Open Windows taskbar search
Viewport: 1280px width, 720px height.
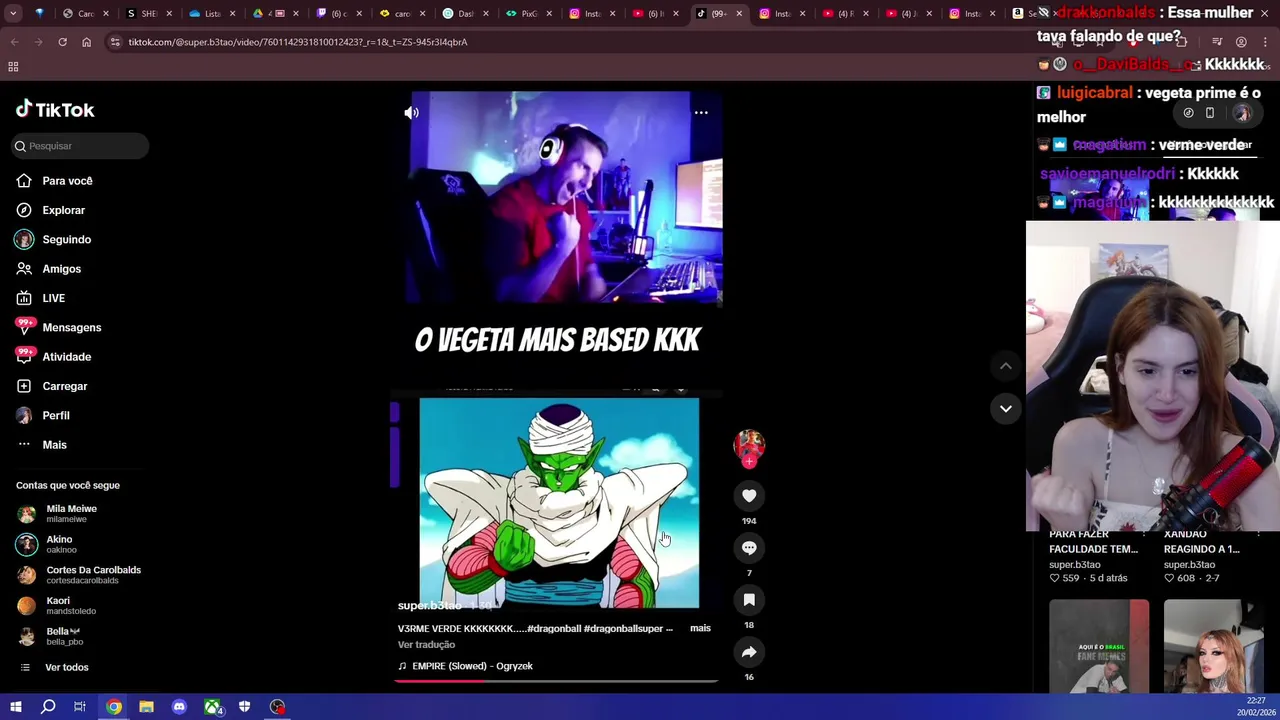coord(48,707)
